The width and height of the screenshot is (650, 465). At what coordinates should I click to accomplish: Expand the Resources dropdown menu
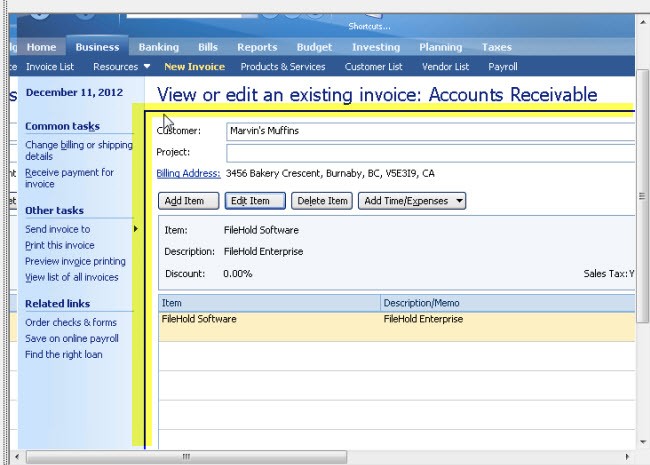[x=121, y=67]
